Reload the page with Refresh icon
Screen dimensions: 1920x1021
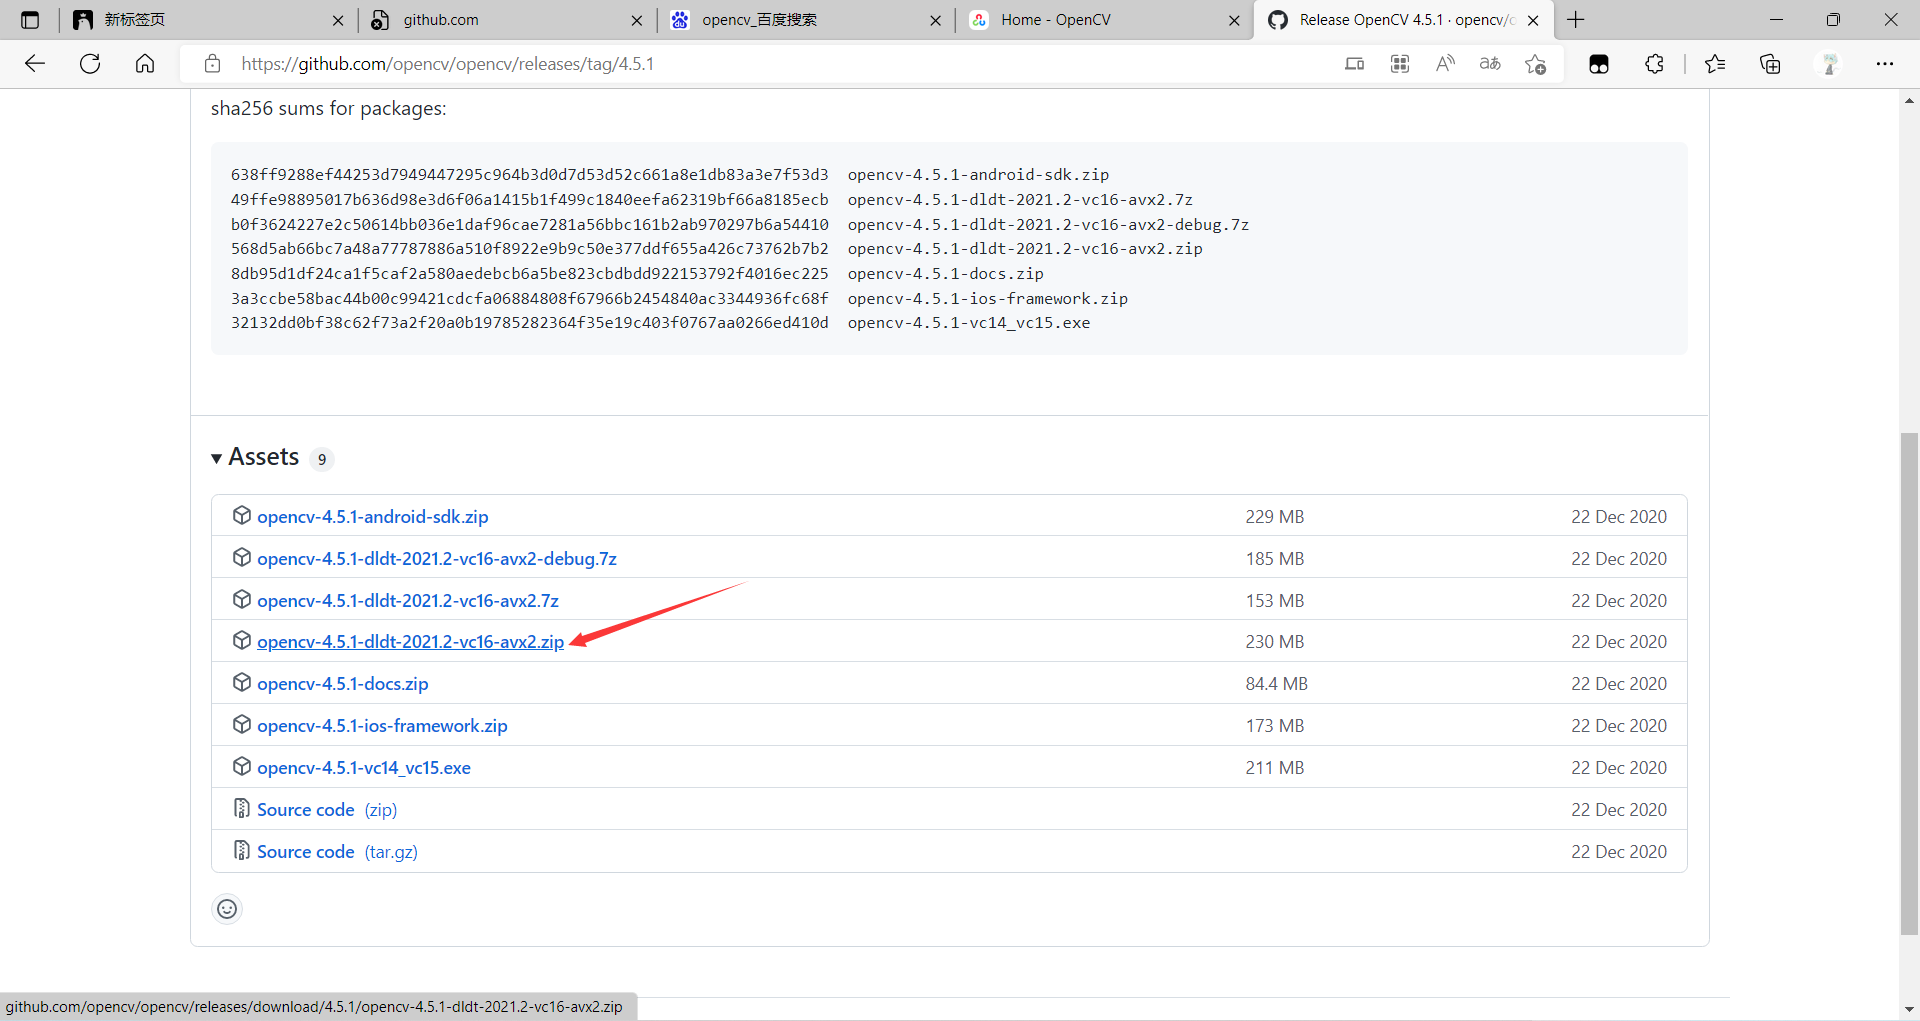click(x=90, y=64)
